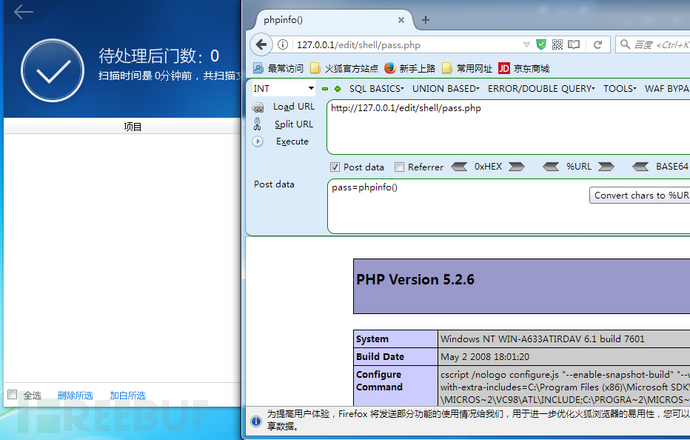
Task: Click the QR code icon in address bar
Action: coord(557,44)
